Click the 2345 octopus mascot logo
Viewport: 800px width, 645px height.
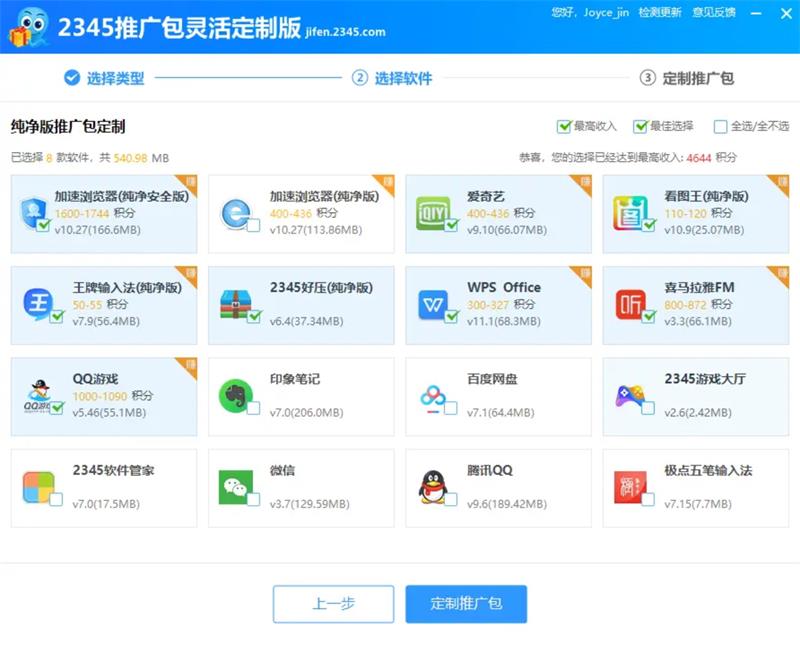pyautogui.click(x=29, y=28)
